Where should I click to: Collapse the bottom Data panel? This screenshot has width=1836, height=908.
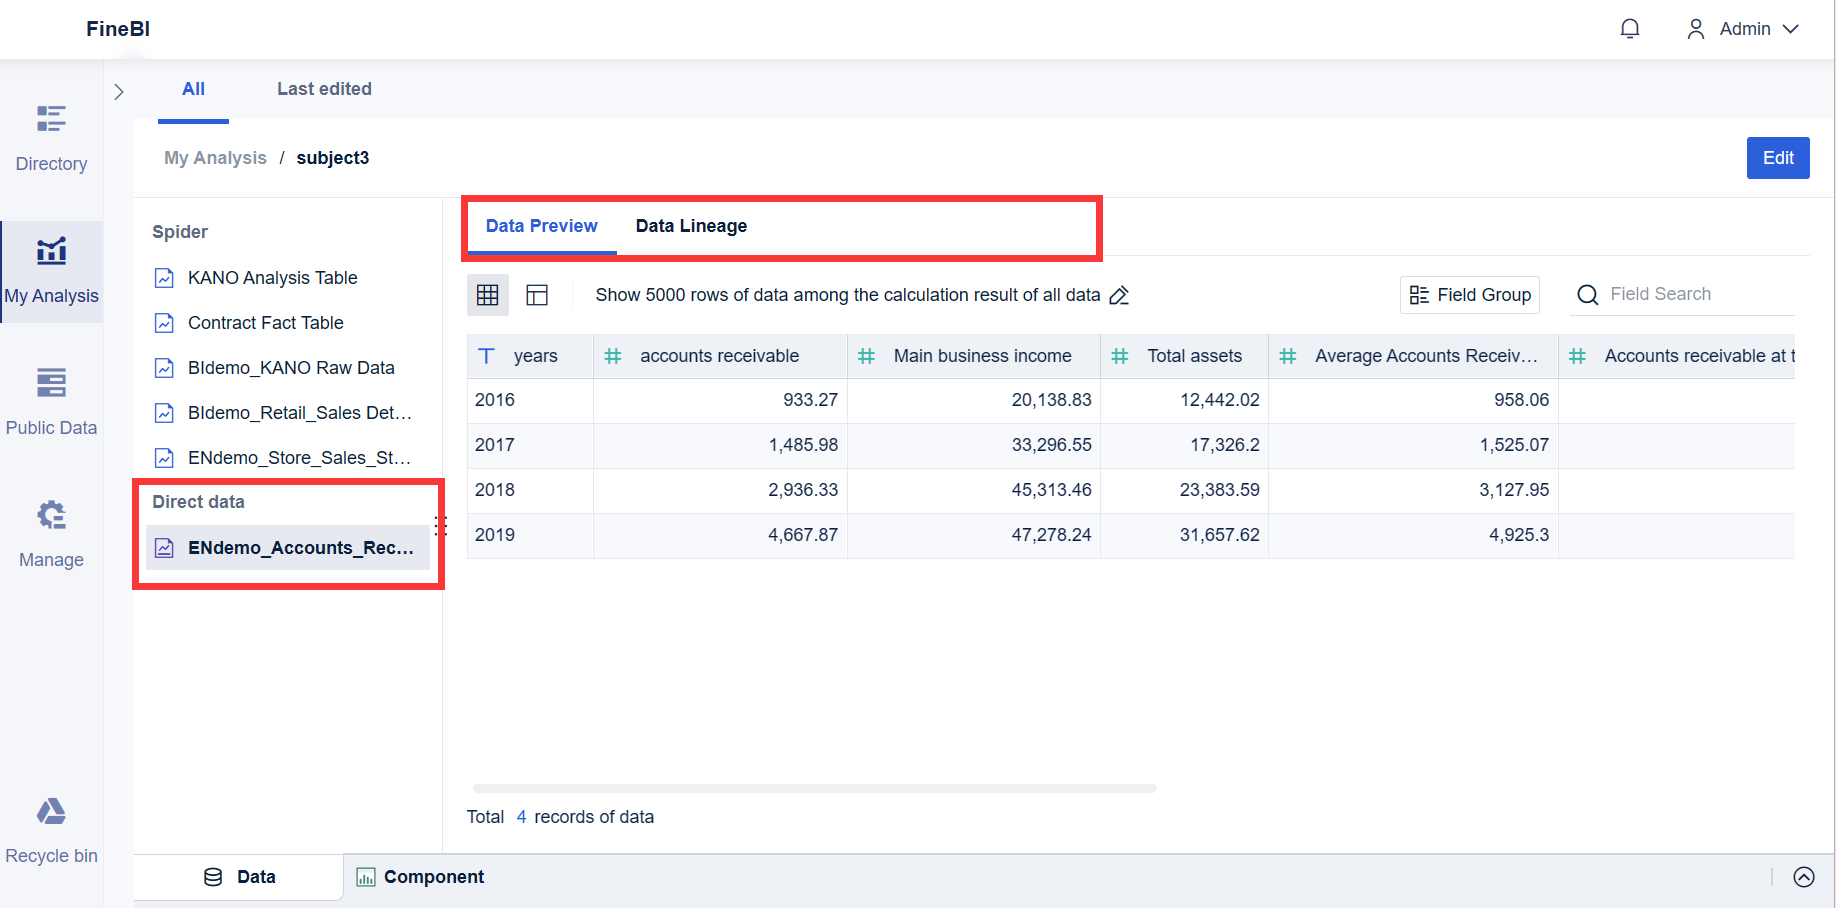[1805, 877]
